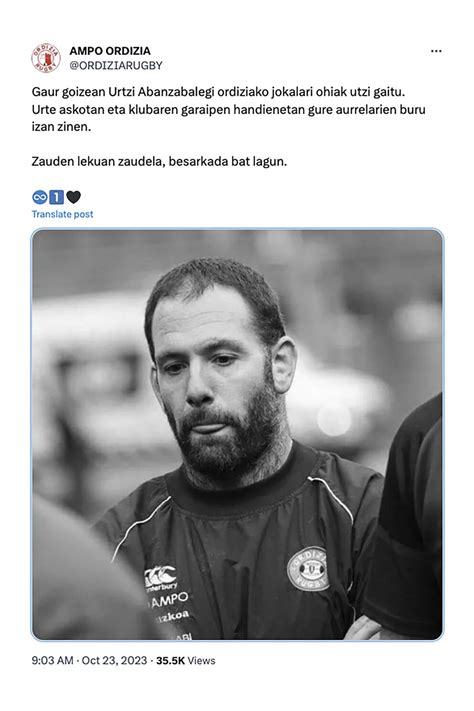474x711 pixels.
Task: Open the @ORDIZIARUGBY handle link
Action: (x=116, y=65)
